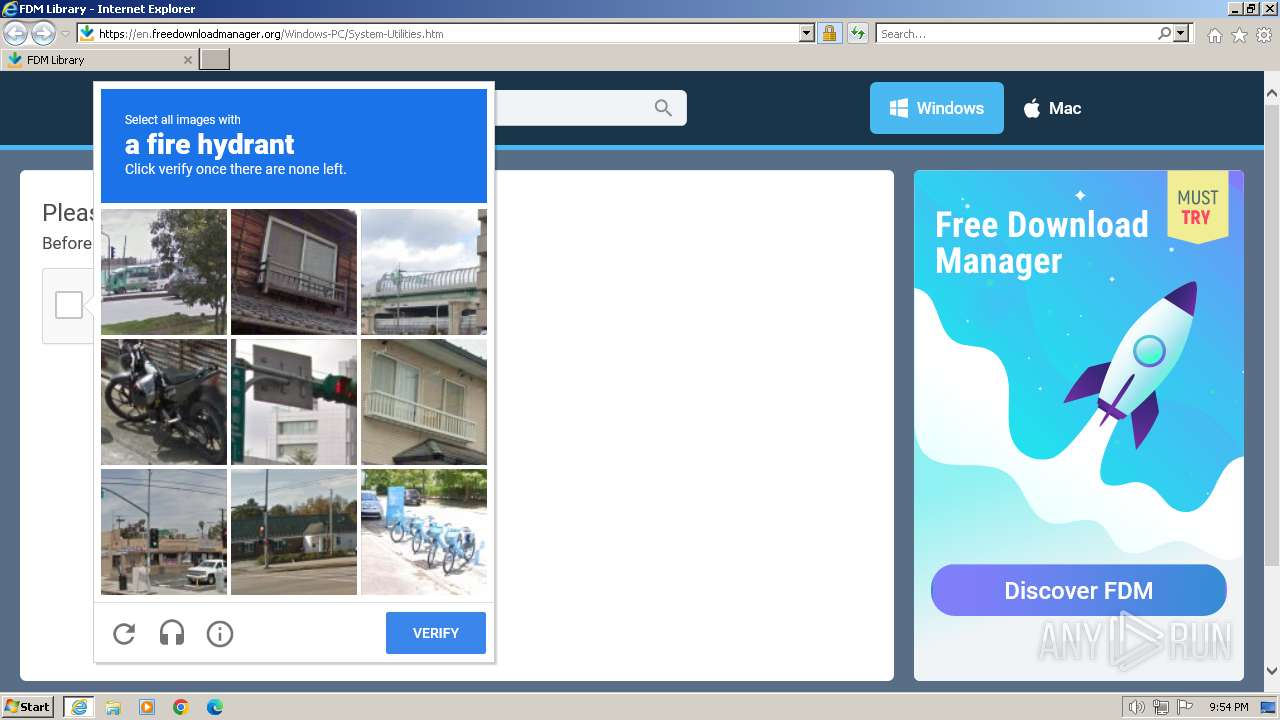Click the IE search box
The height and width of the screenshot is (720, 1280).
coord(1015,34)
